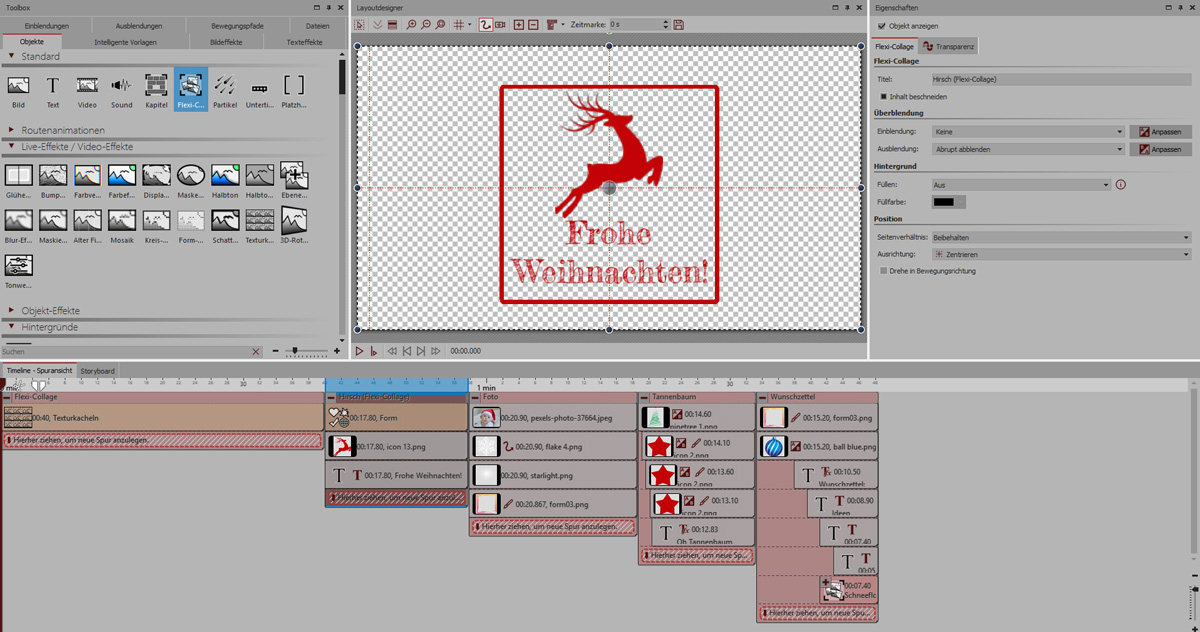This screenshot has width=1200, height=632.
Task: Enable the Inhalt beschneiden checkbox
Action: point(884,97)
